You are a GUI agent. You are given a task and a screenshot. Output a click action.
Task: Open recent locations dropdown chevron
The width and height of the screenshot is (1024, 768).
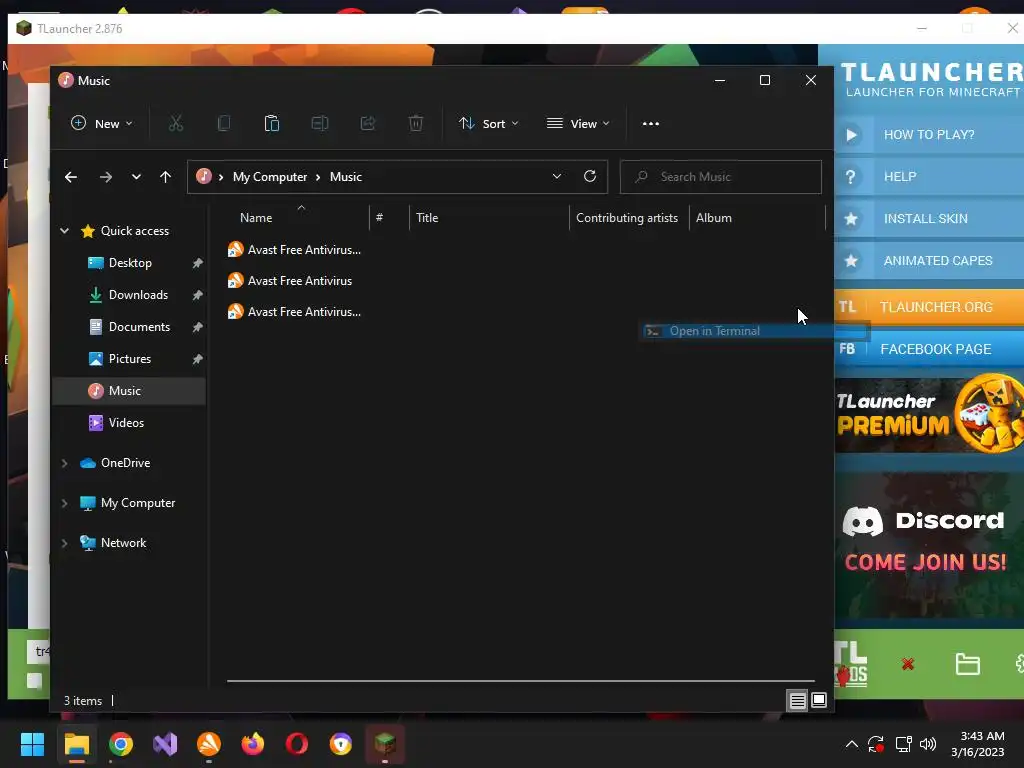[136, 177]
